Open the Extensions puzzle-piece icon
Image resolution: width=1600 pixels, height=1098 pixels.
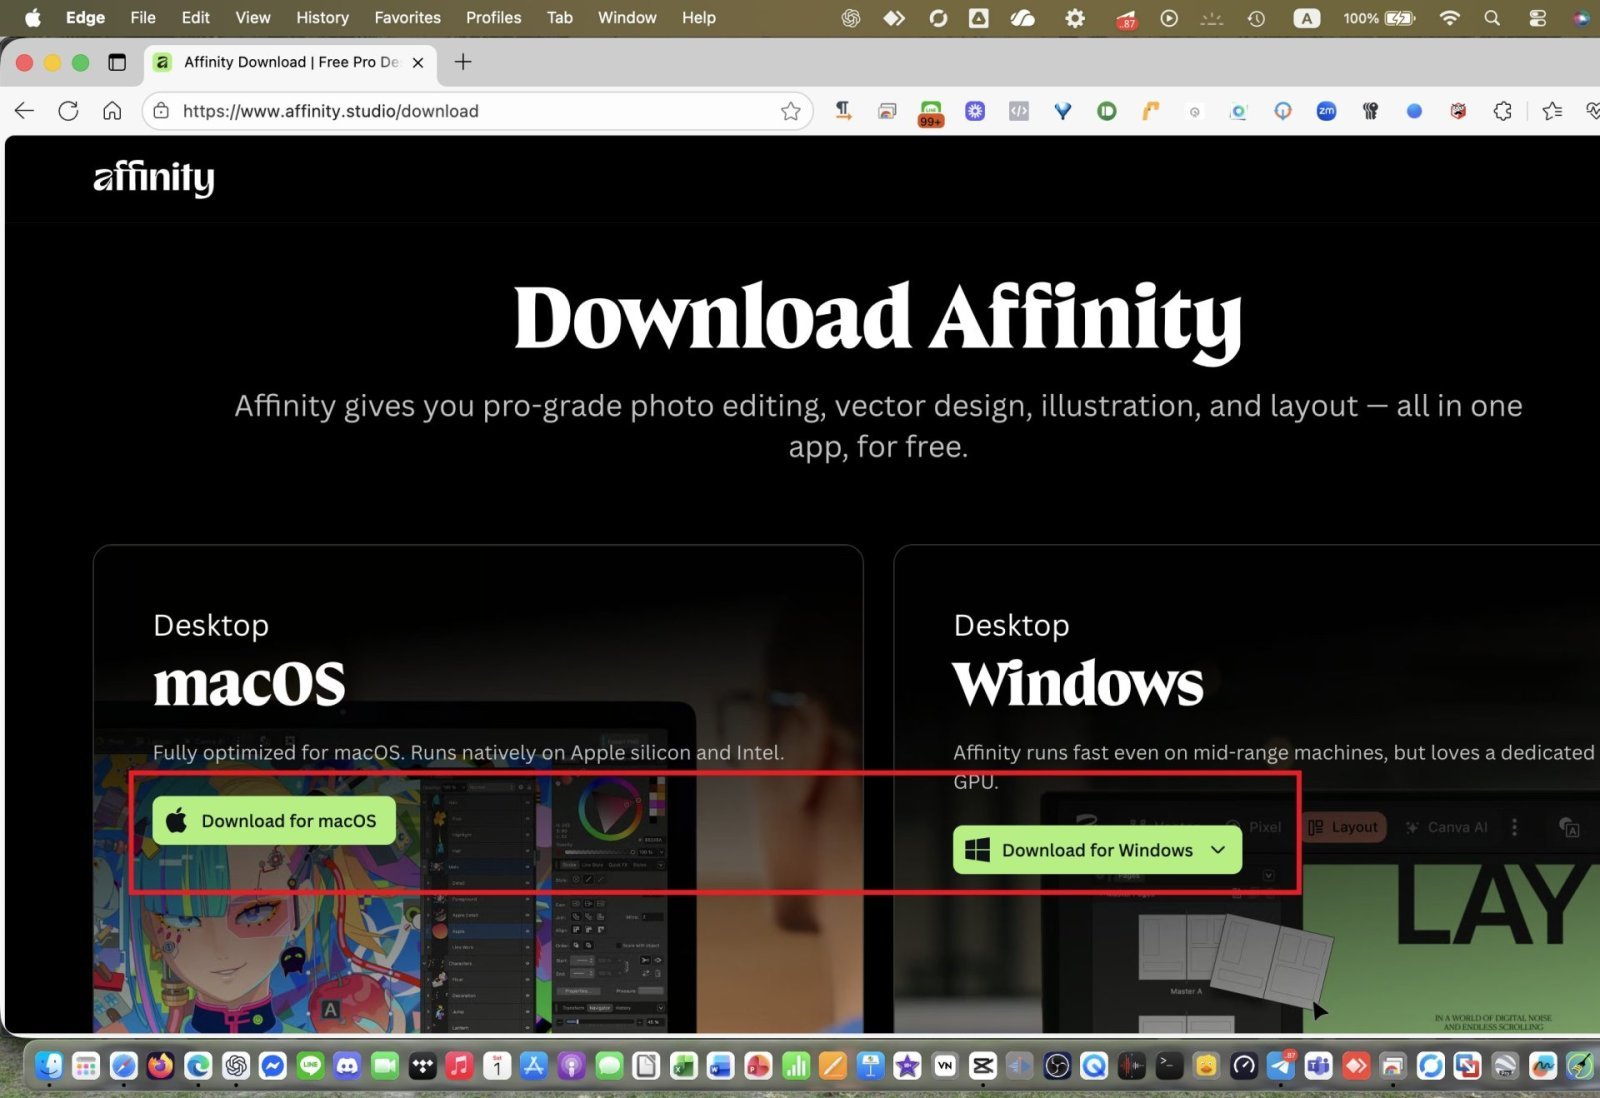tap(1502, 111)
